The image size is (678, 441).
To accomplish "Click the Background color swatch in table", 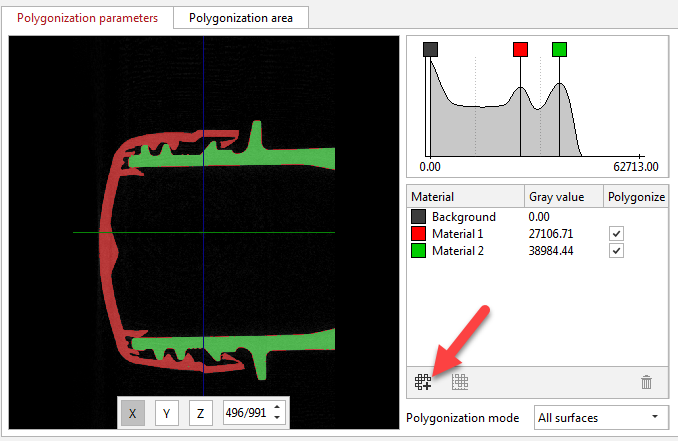I will click(x=418, y=217).
